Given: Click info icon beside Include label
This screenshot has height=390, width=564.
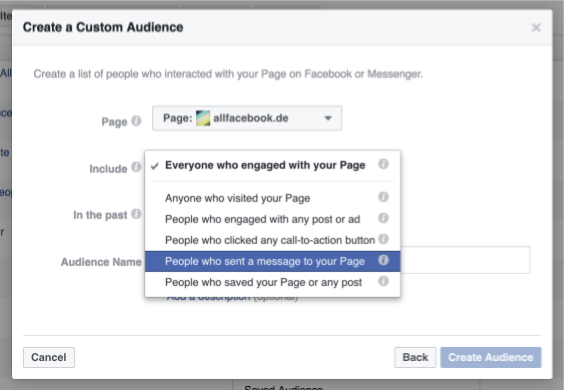Looking at the screenshot, I should click(136, 167).
